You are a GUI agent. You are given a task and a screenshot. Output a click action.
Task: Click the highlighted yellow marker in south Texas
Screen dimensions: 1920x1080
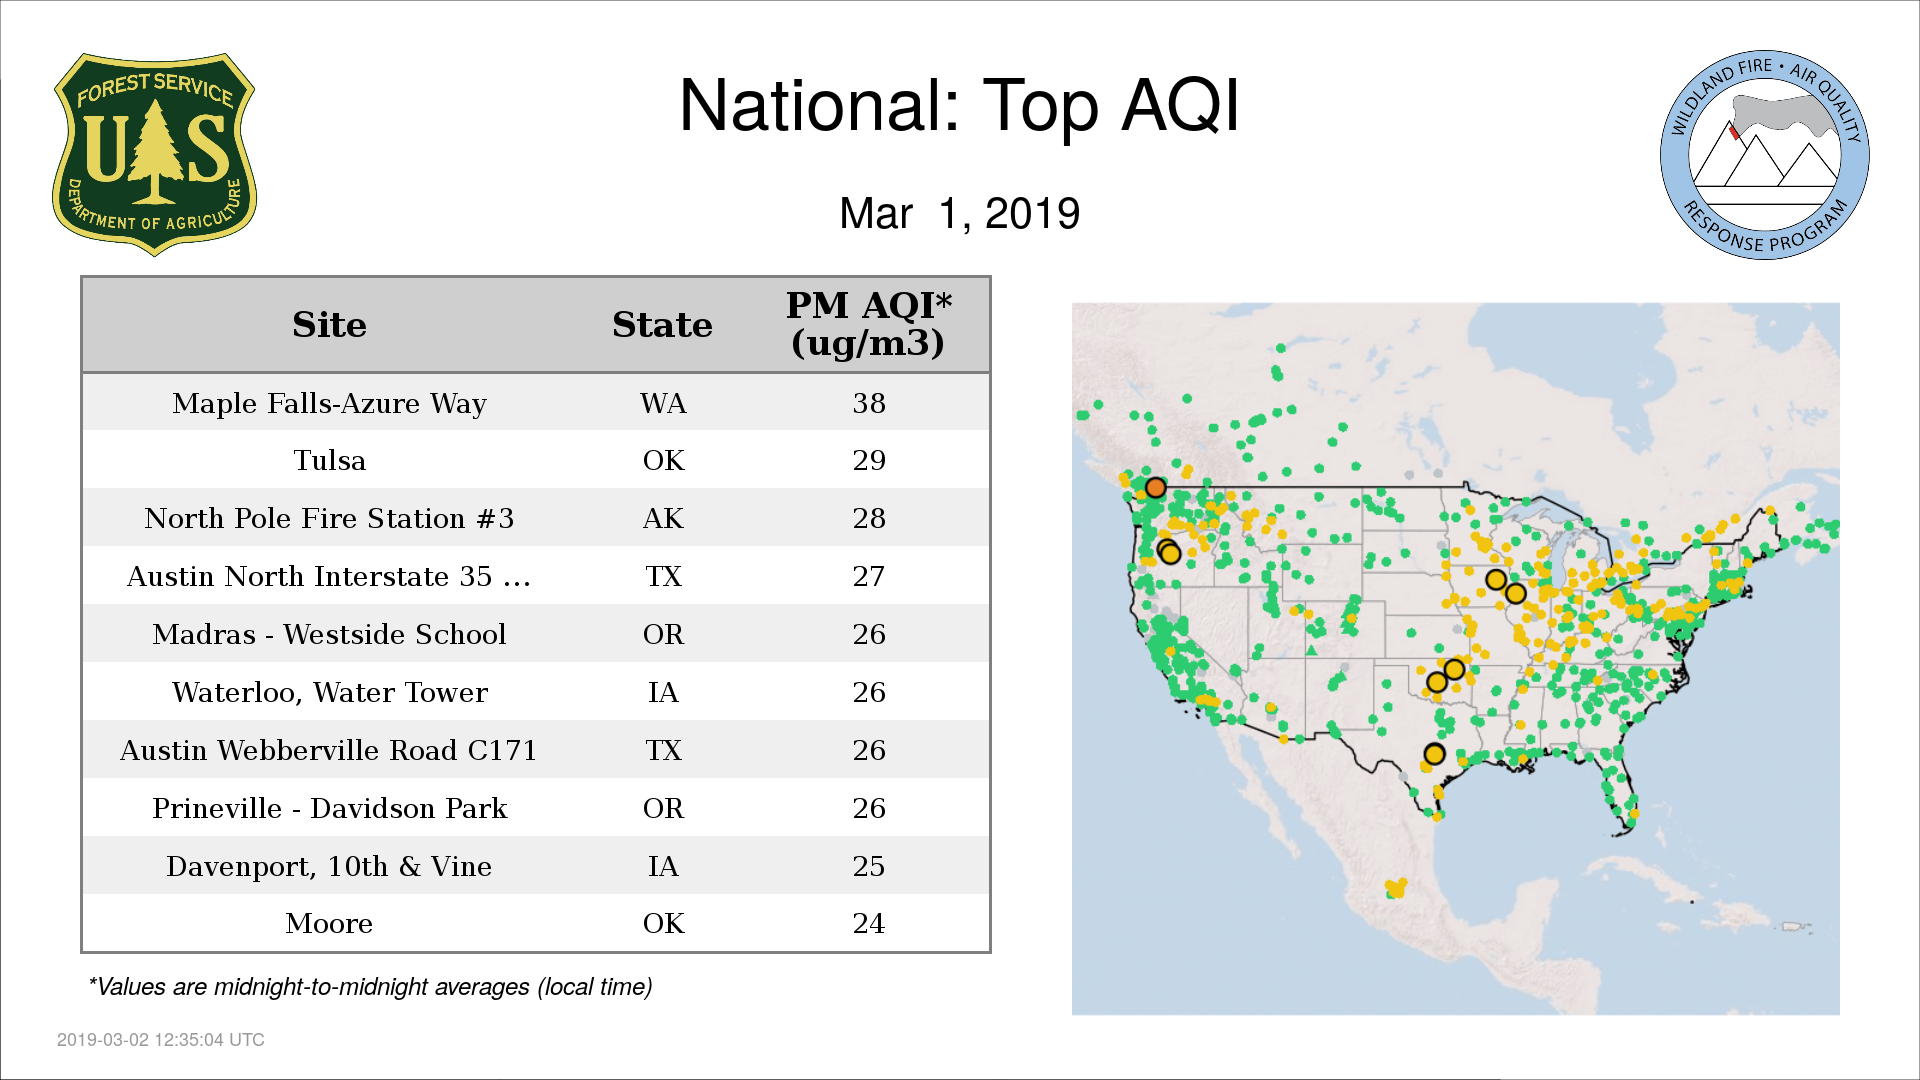pos(1434,754)
